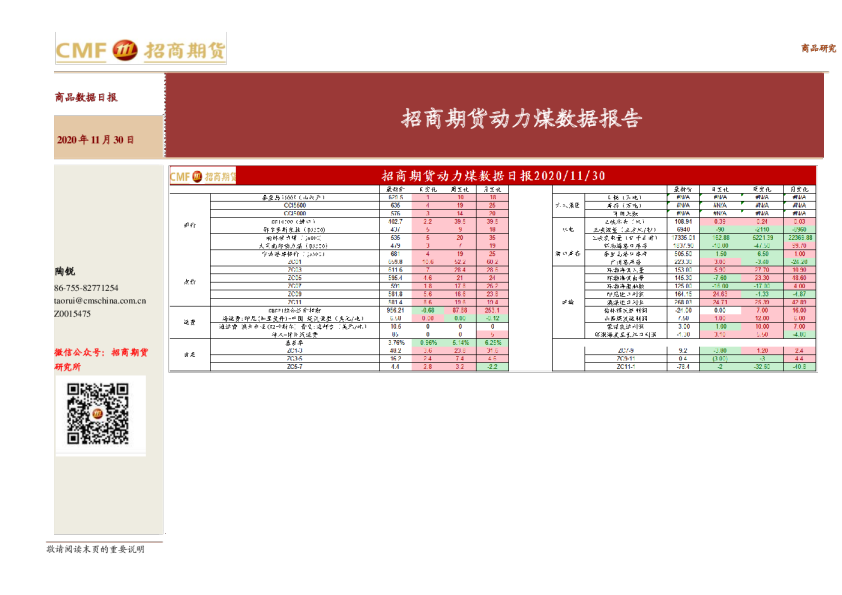
Task: Click the WeChat QR code image
Action: (x=98, y=414)
